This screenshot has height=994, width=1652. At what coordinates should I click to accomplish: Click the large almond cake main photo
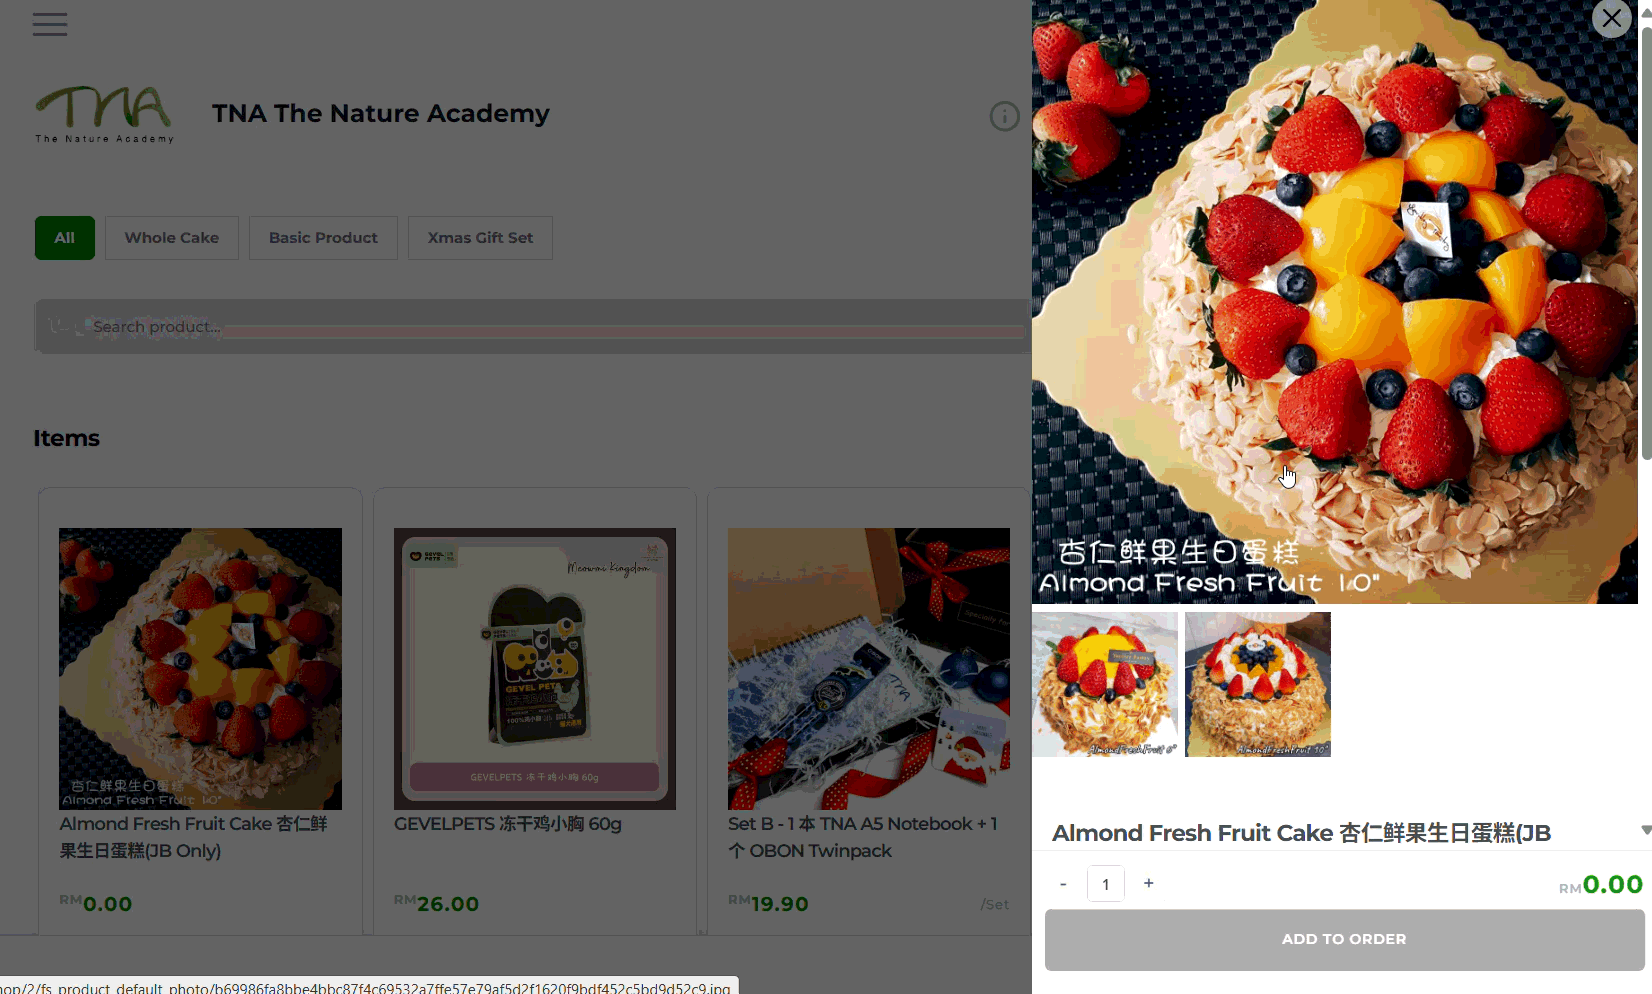point(1335,301)
